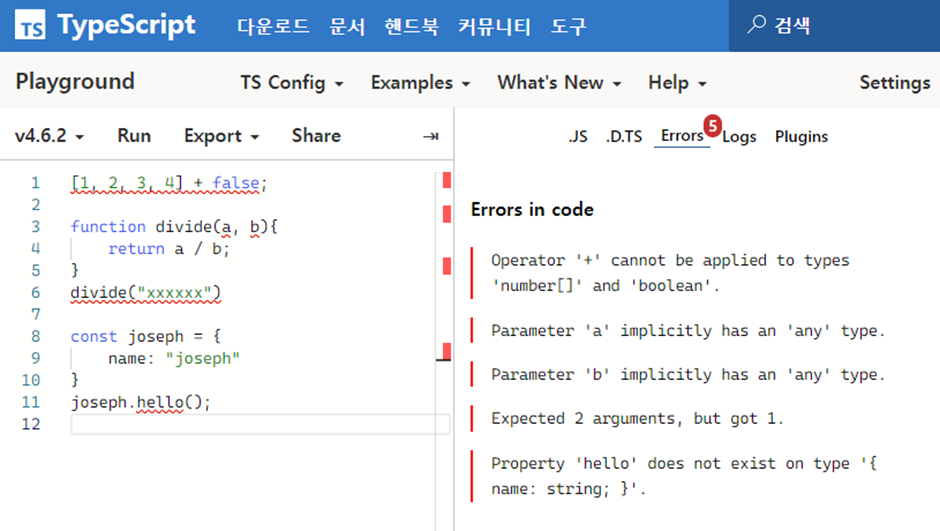The image size is (940, 531).
Task: Click the return a / b line
Action: tap(168, 249)
